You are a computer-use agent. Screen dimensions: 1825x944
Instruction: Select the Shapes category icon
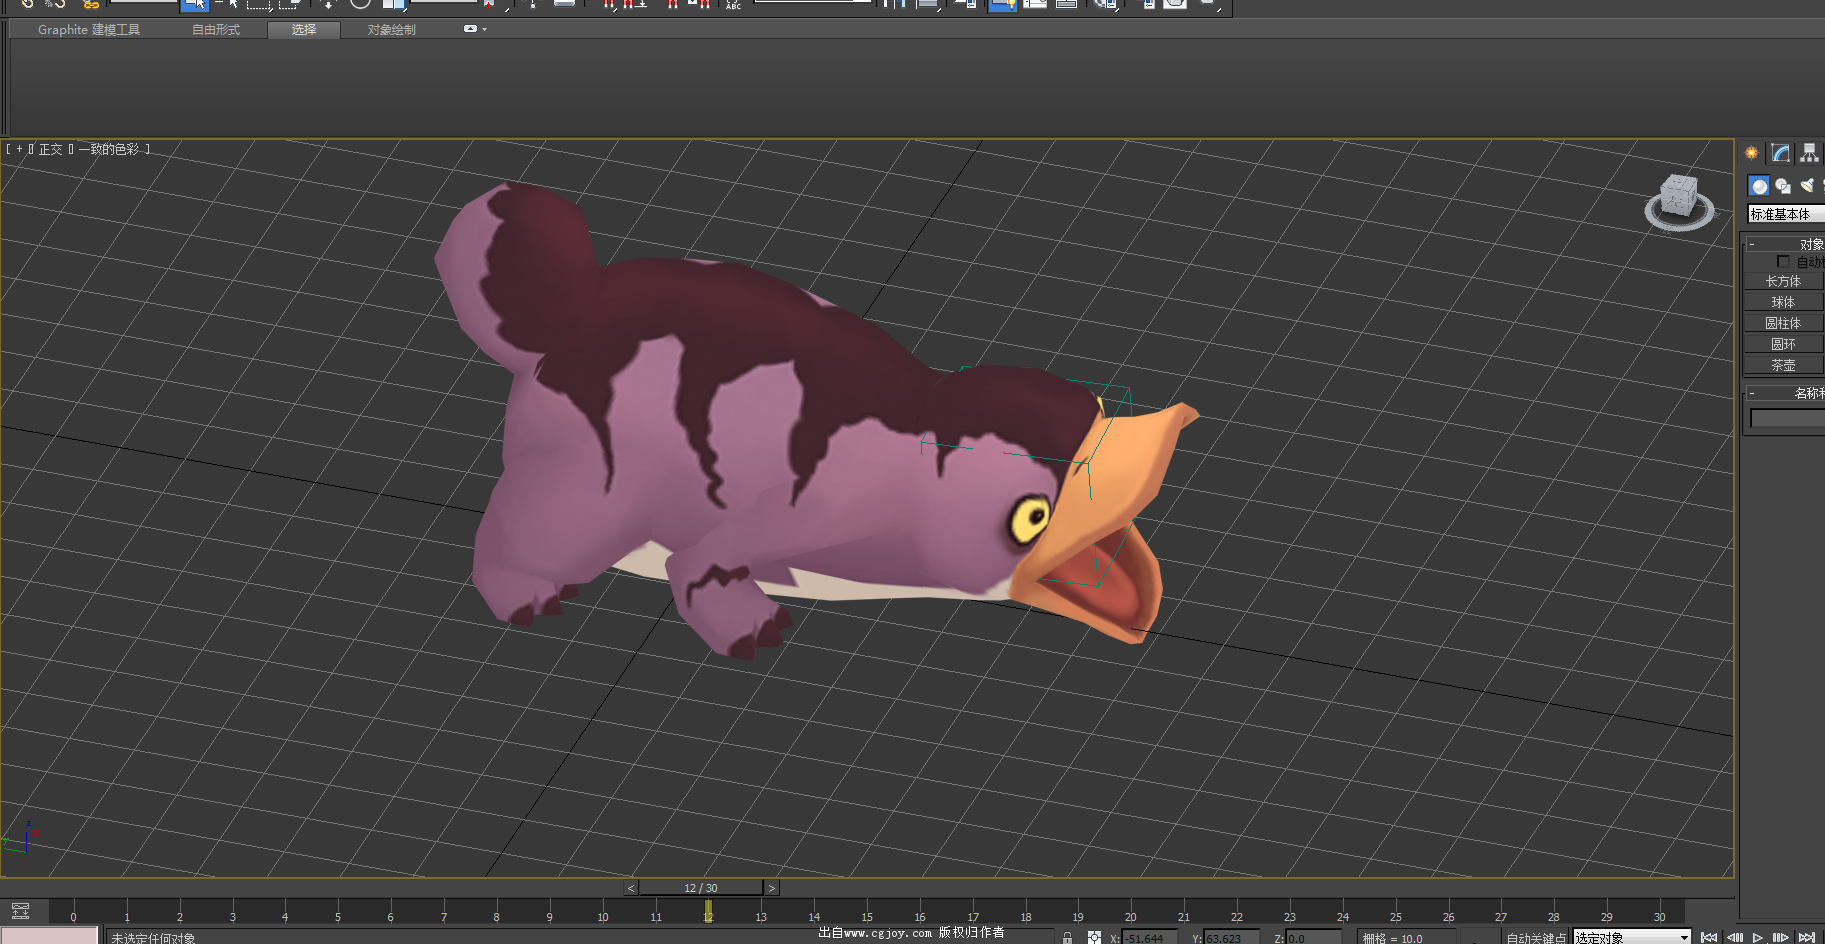point(1783,186)
